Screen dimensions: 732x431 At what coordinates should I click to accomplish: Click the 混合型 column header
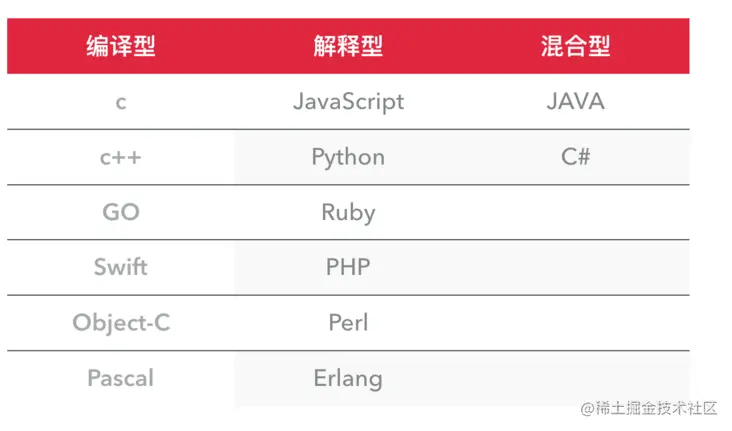click(575, 46)
